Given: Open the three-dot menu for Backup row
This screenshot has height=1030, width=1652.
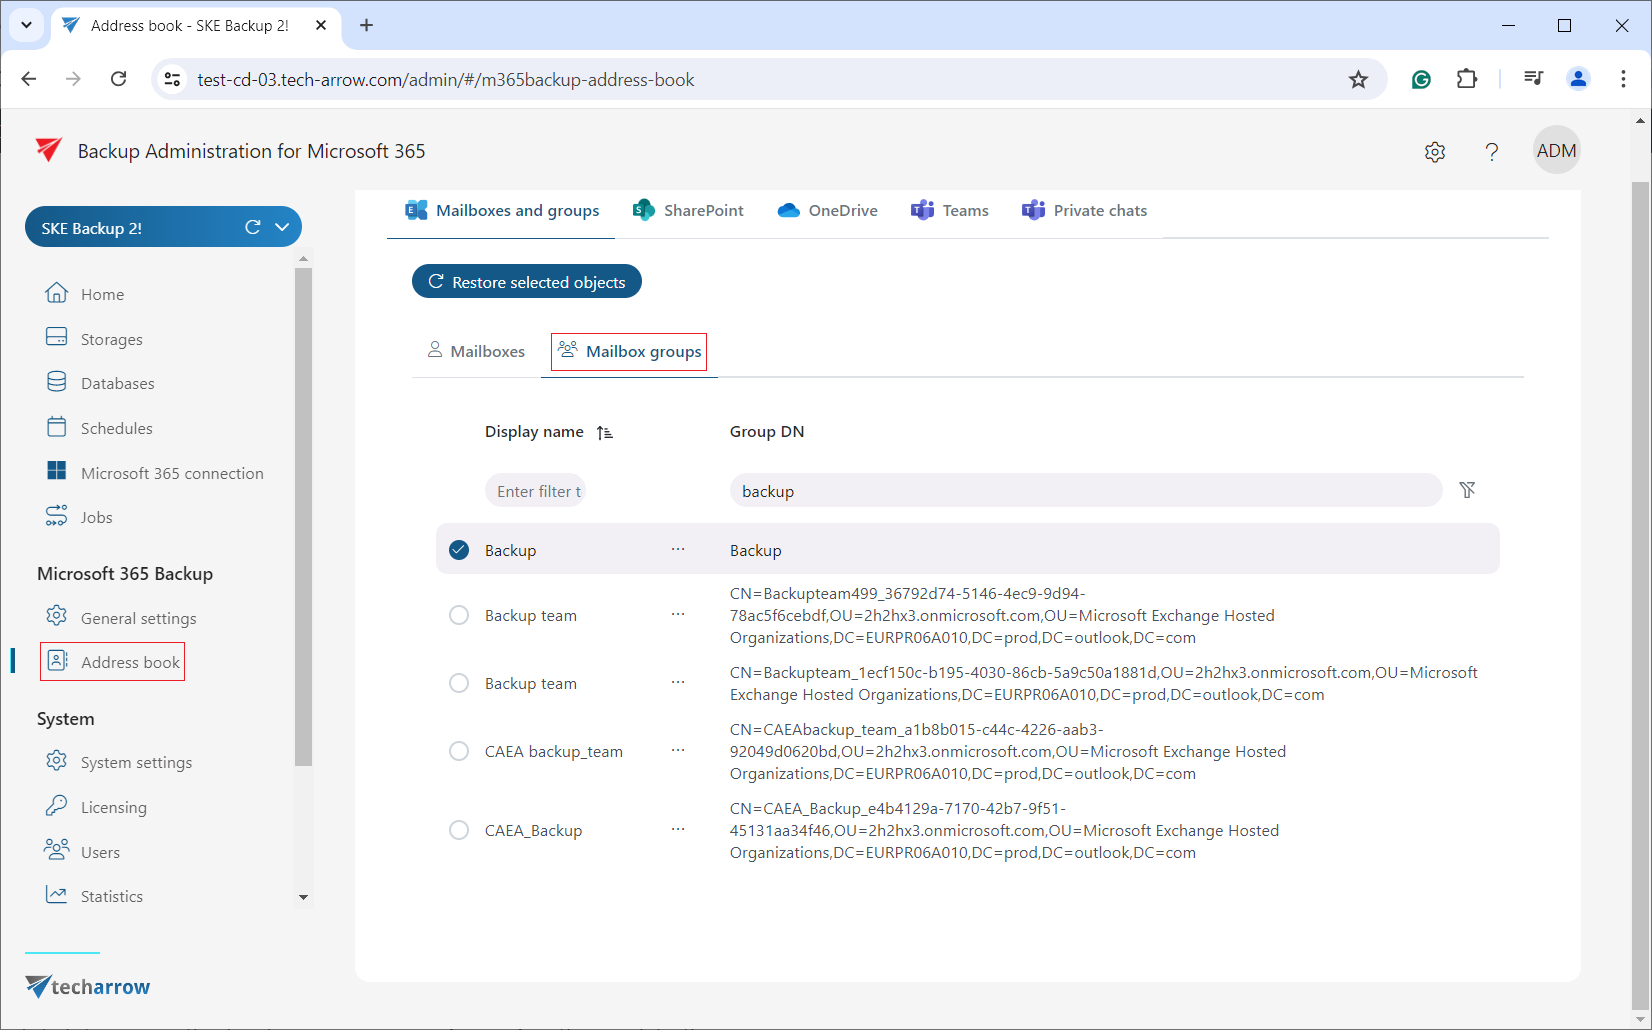Looking at the screenshot, I should pos(678,549).
